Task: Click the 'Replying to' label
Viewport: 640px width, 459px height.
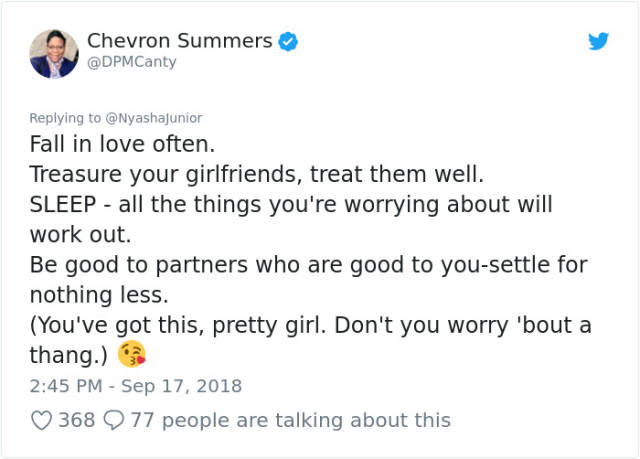Action: click(65, 118)
